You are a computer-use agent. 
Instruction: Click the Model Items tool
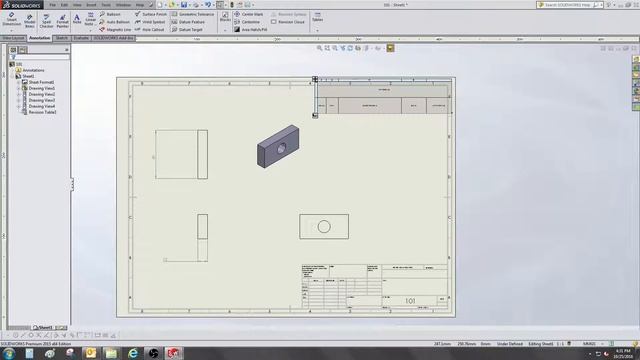[29, 20]
